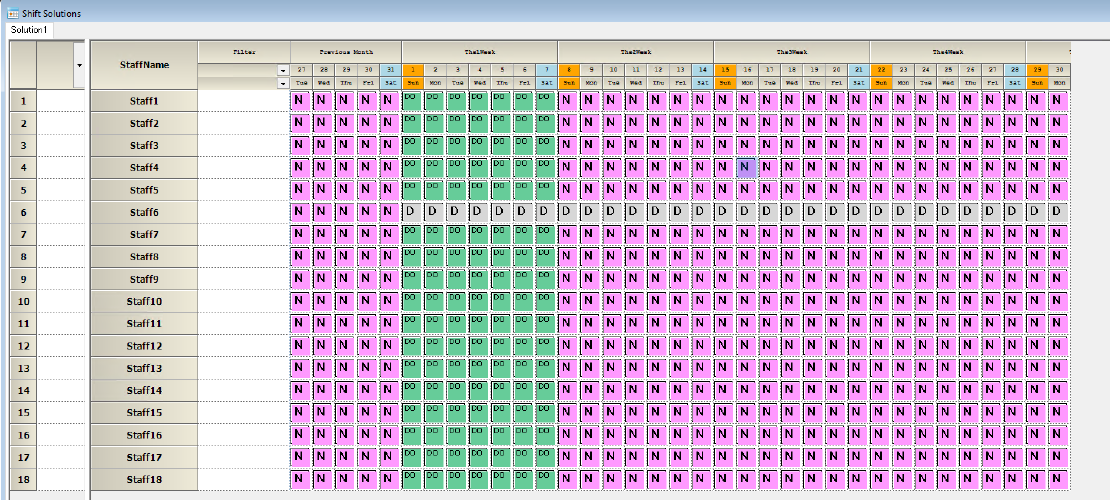The width and height of the screenshot is (1110, 500).
Task: Switch to the Solution1 tab
Action: [x=29, y=30]
